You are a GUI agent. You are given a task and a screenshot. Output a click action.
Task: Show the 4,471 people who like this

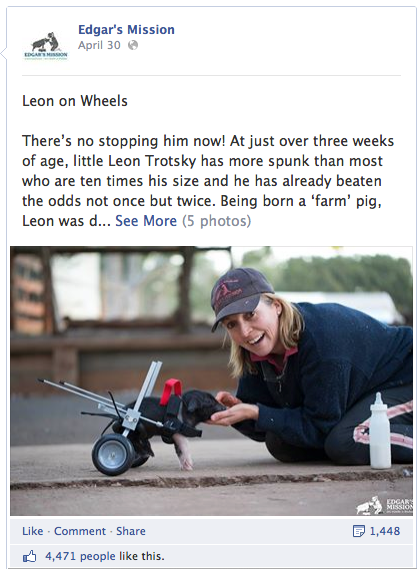point(105,556)
